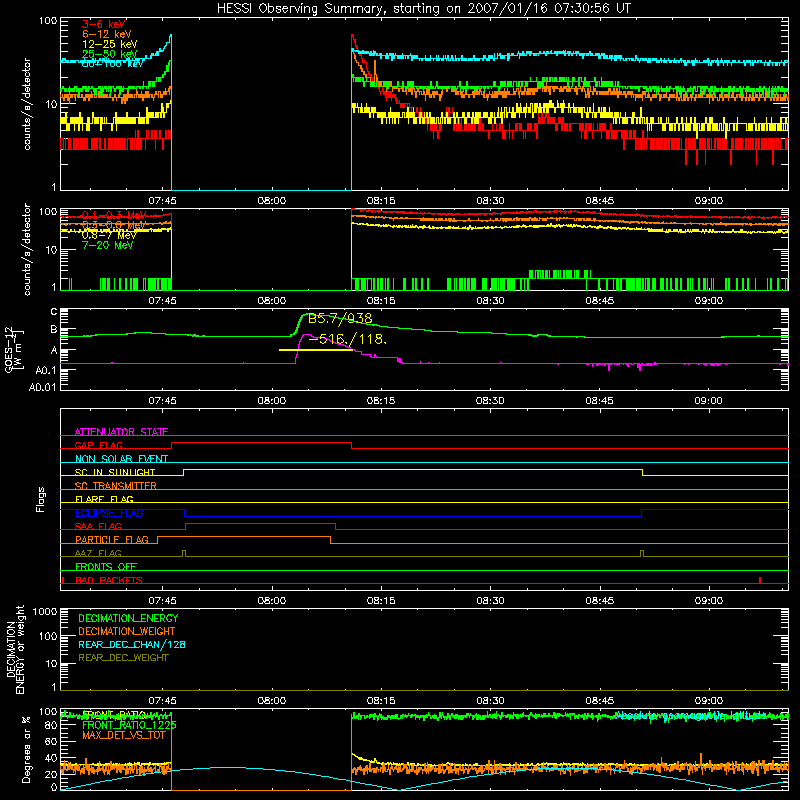The image size is (800, 800).
Task: Click the REAR_DEC_WEIGHT legend entry
Action: tap(123, 658)
